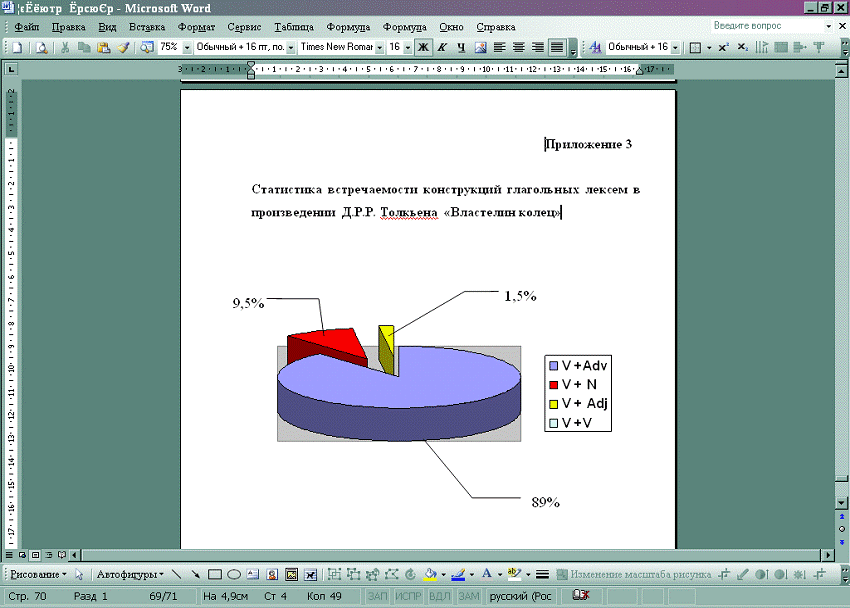The height and width of the screenshot is (608, 850).
Task: Toggle italic formatting (К)
Action: (442, 47)
